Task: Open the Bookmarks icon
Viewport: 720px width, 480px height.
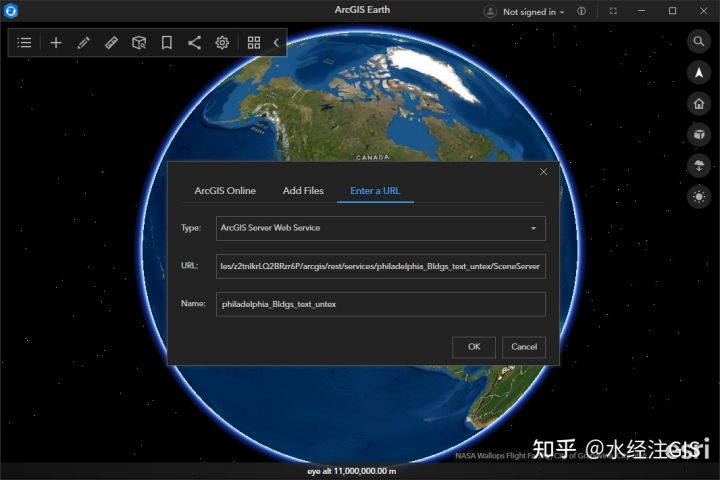Action: coord(167,43)
